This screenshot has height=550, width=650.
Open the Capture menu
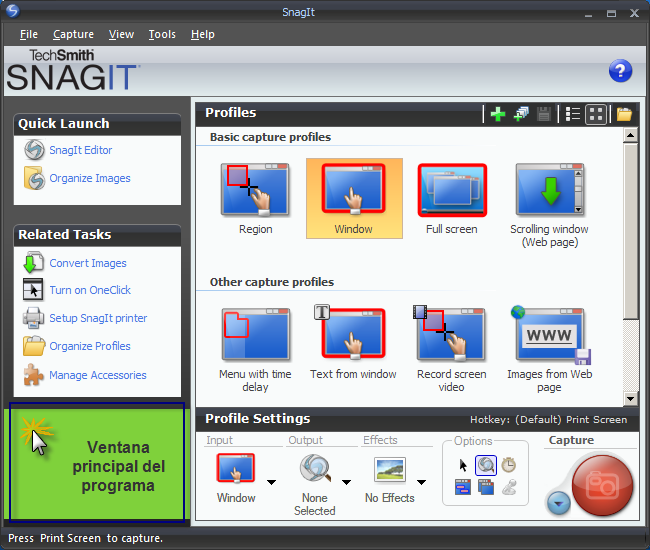pos(73,34)
